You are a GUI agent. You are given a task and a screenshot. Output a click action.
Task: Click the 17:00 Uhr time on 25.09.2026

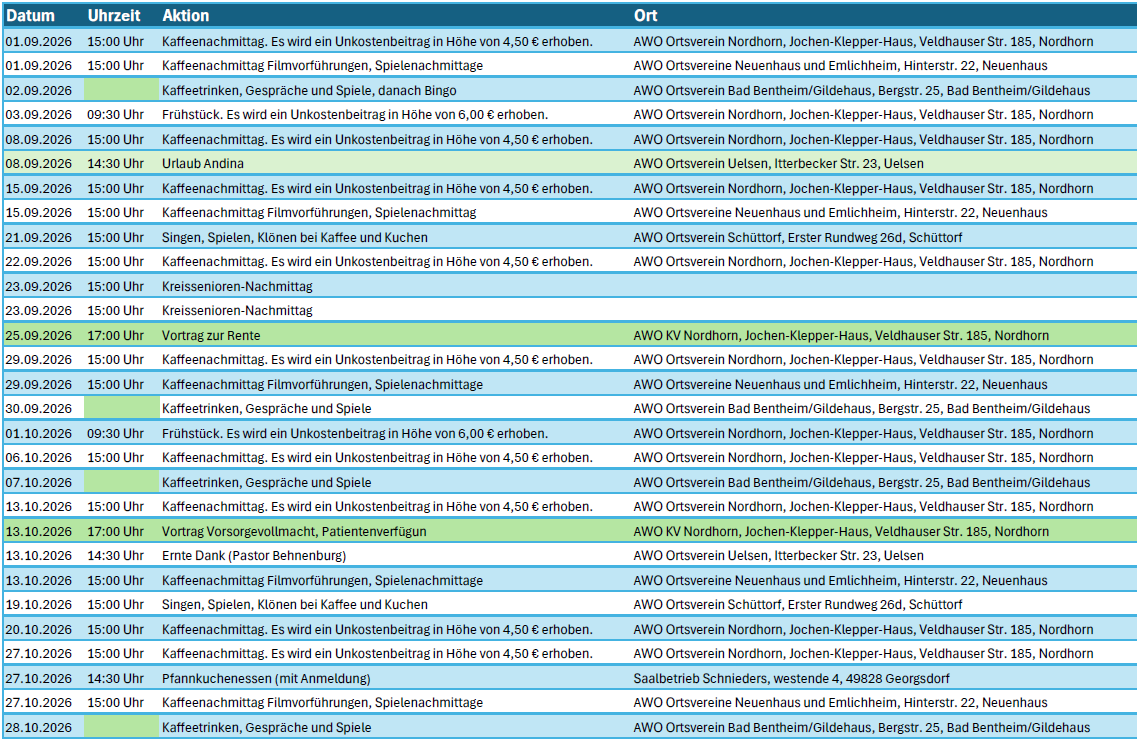(116, 335)
